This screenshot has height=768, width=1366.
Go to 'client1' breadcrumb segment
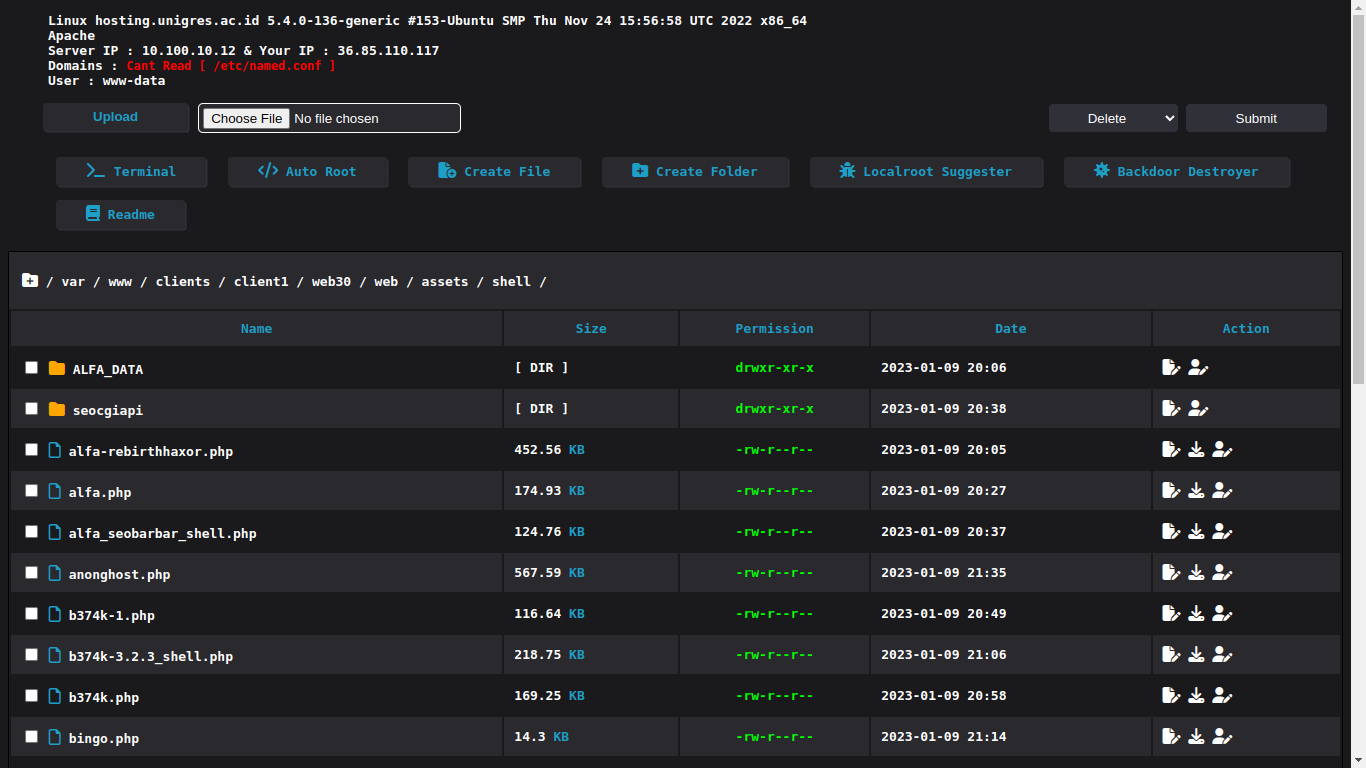tap(261, 282)
